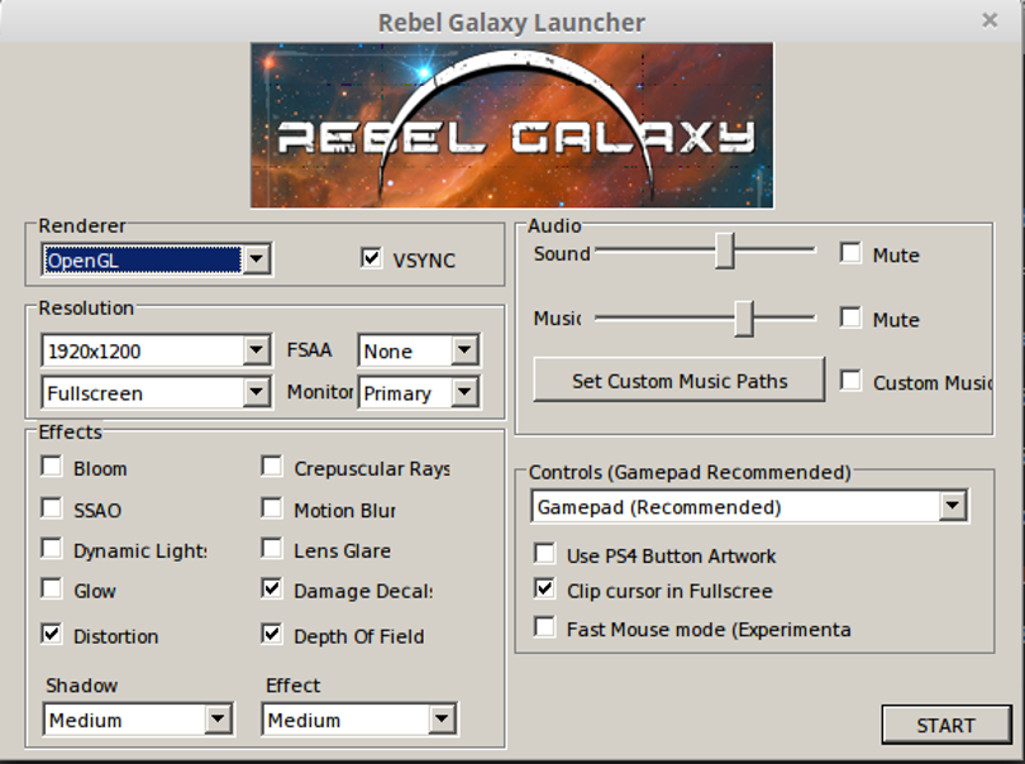
Task: Open the Fullscreen display mode dropdown
Action: pyautogui.click(x=156, y=393)
